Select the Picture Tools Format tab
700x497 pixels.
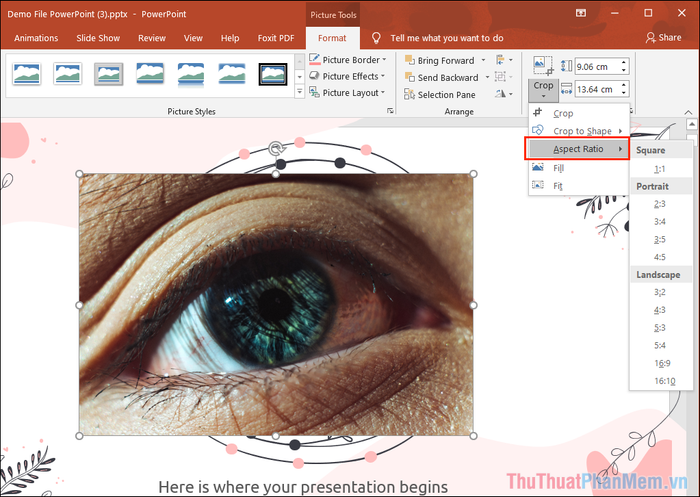(x=332, y=38)
